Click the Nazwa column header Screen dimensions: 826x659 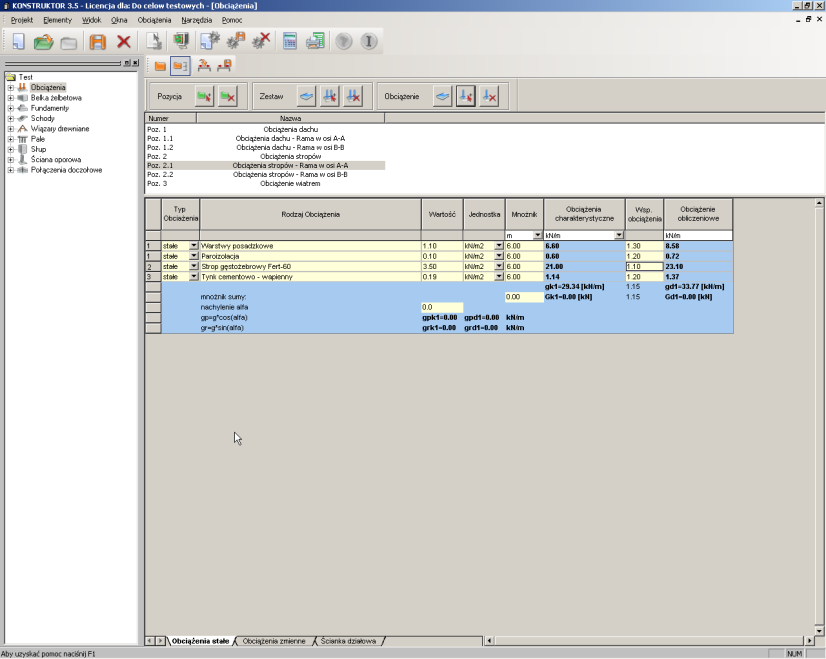[x=290, y=119]
